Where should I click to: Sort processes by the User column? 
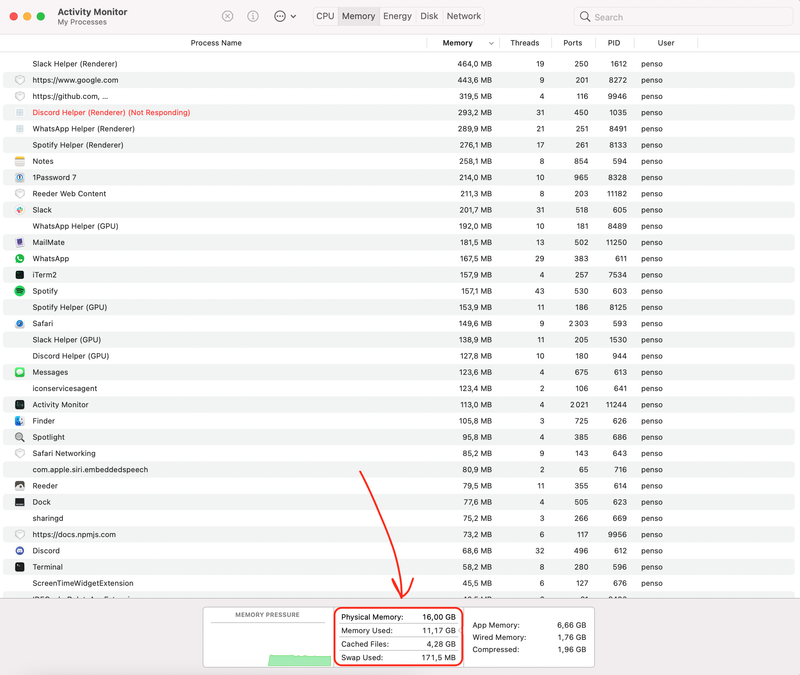pyautogui.click(x=666, y=43)
